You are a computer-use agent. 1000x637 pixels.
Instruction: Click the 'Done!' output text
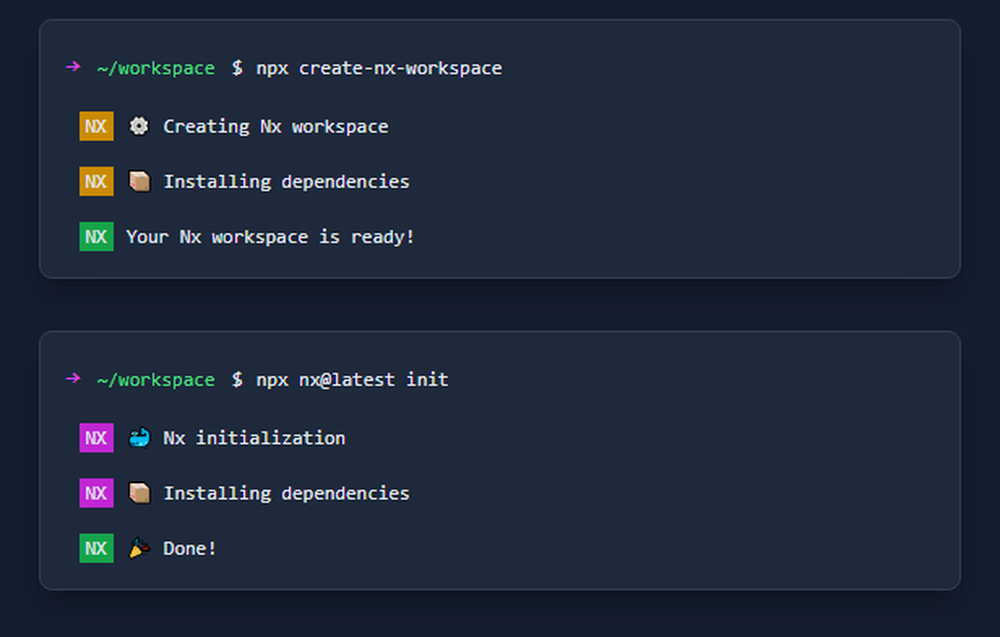pyautogui.click(x=189, y=548)
